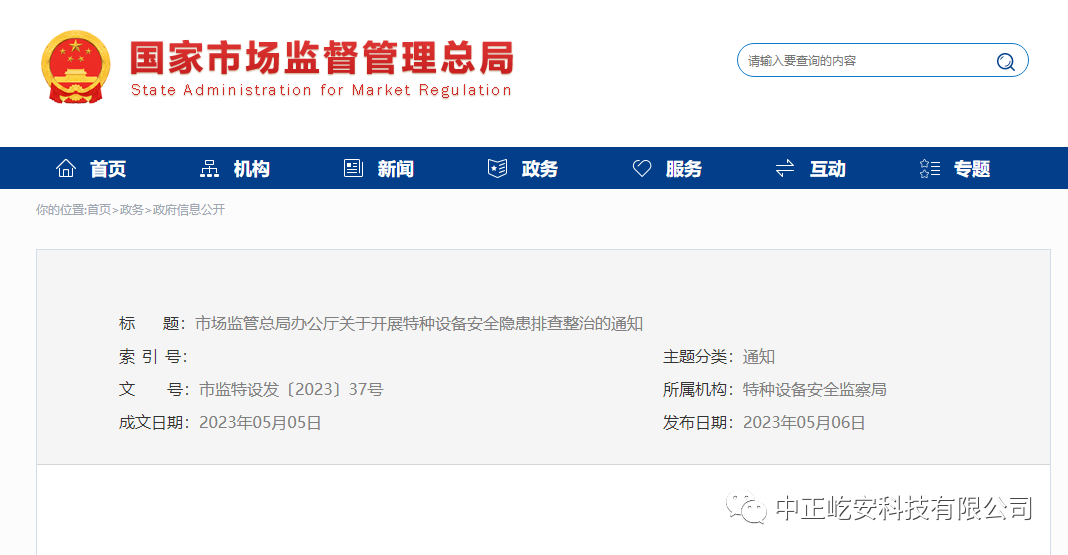1068x555 pixels.
Task: Click the national emblem logo
Action: click(x=77, y=67)
